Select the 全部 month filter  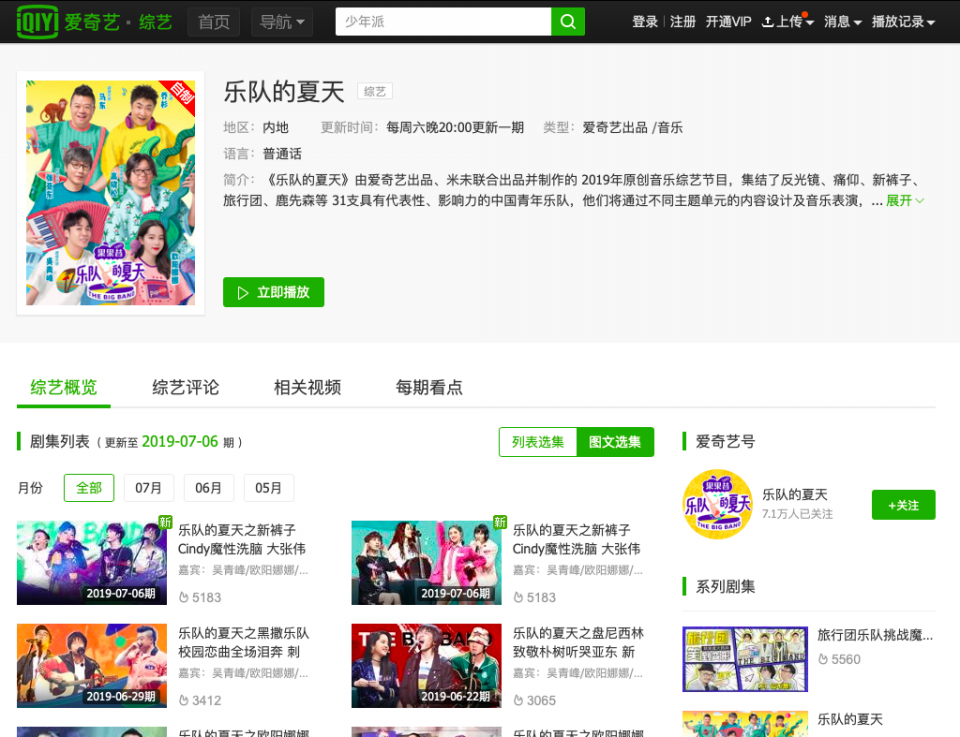click(x=89, y=488)
